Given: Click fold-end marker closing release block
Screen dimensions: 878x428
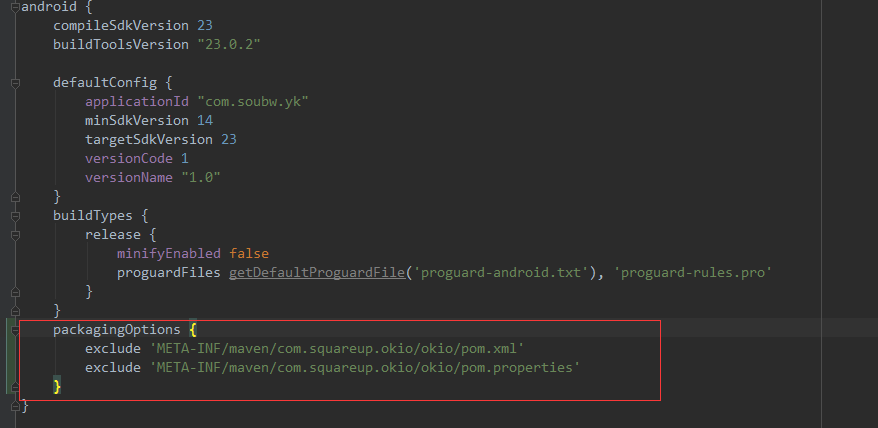Looking at the screenshot, I should coord(15,292).
